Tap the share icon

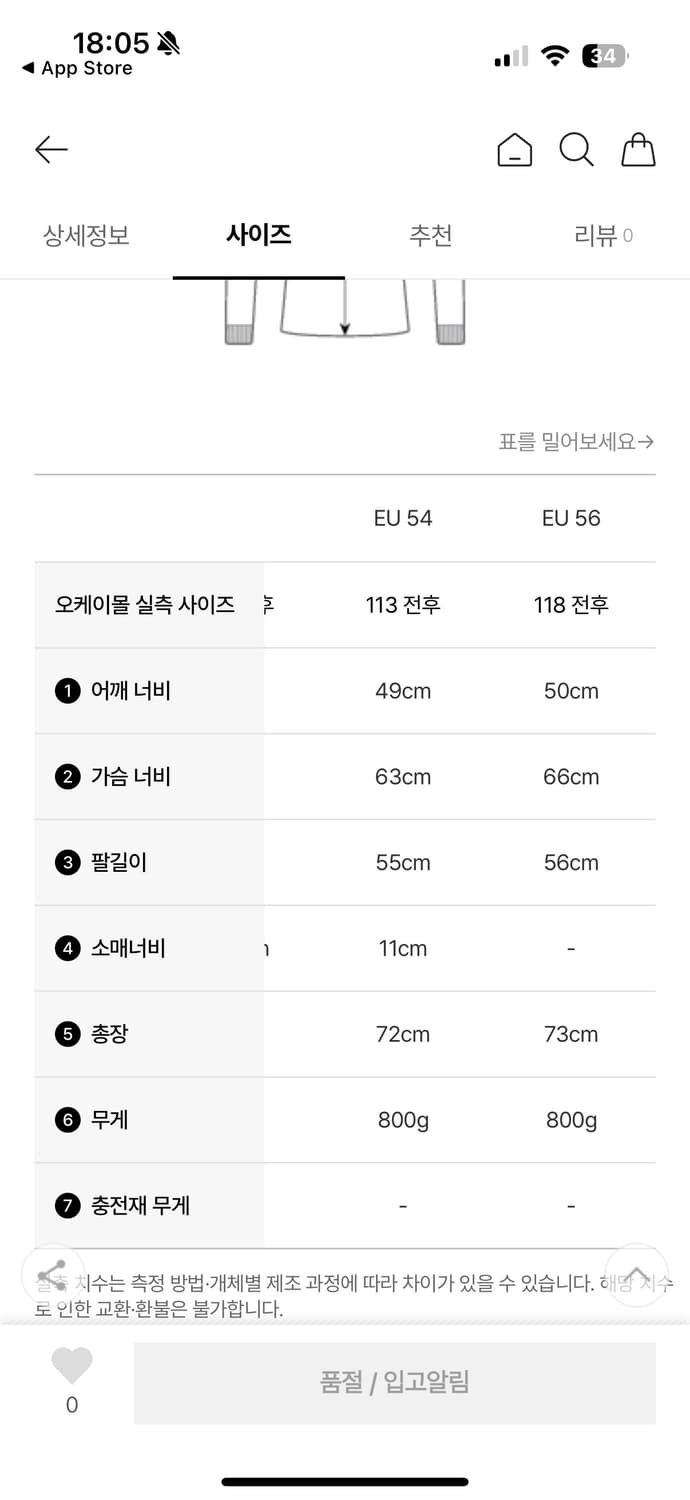52,1274
